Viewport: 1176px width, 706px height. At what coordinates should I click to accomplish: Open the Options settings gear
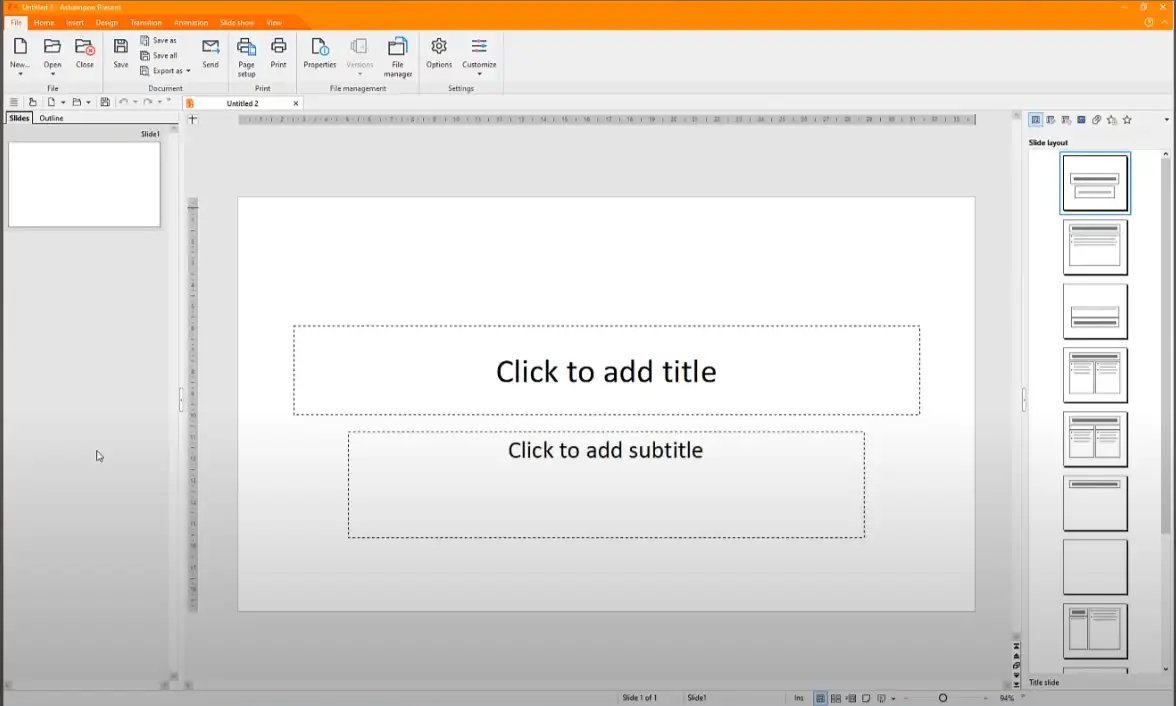coord(439,52)
